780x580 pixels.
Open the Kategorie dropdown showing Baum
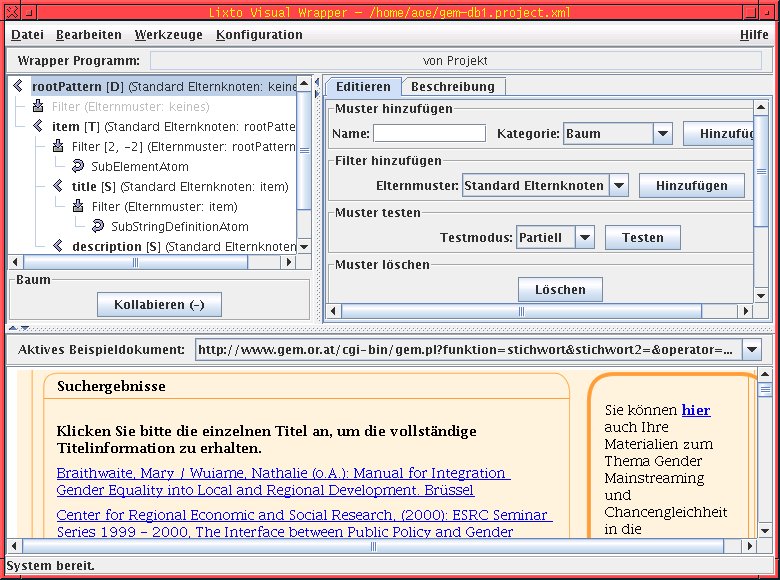click(662, 134)
